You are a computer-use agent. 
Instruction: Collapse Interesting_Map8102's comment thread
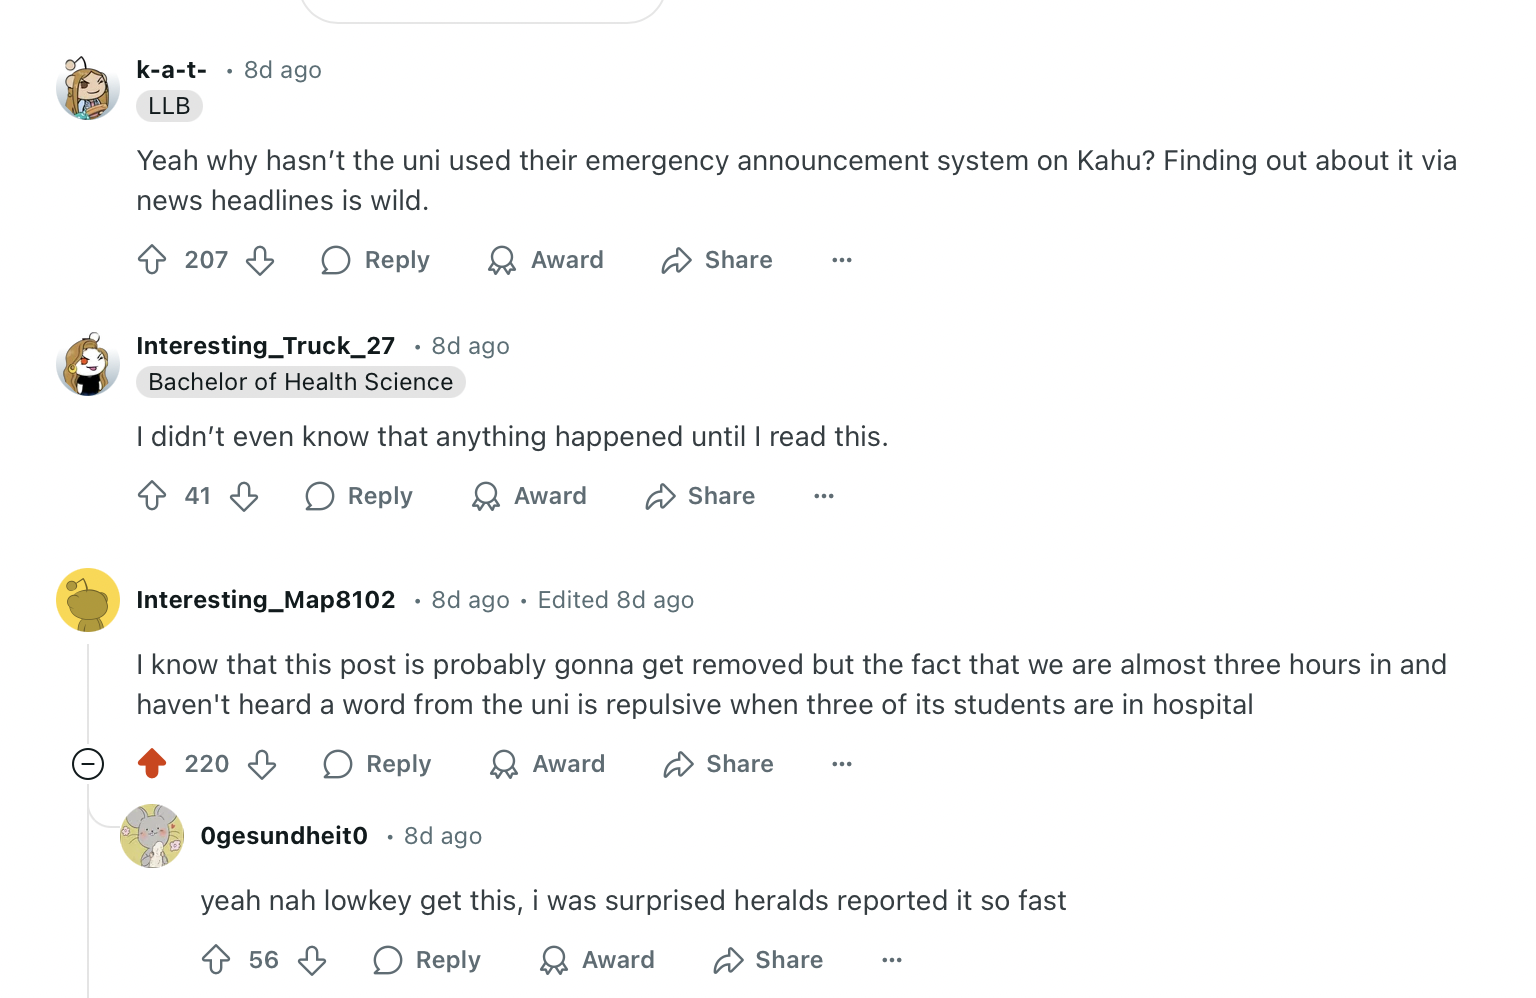pyautogui.click(x=88, y=764)
